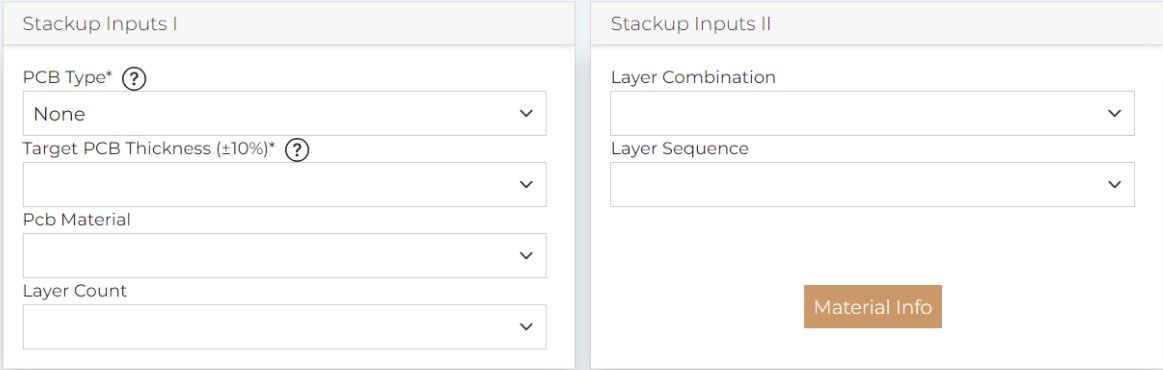The width and height of the screenshot is (1163, 370).
Task: Open the Pcb Material dropdown
Action: pyautogui.click(x=285, y=256)
